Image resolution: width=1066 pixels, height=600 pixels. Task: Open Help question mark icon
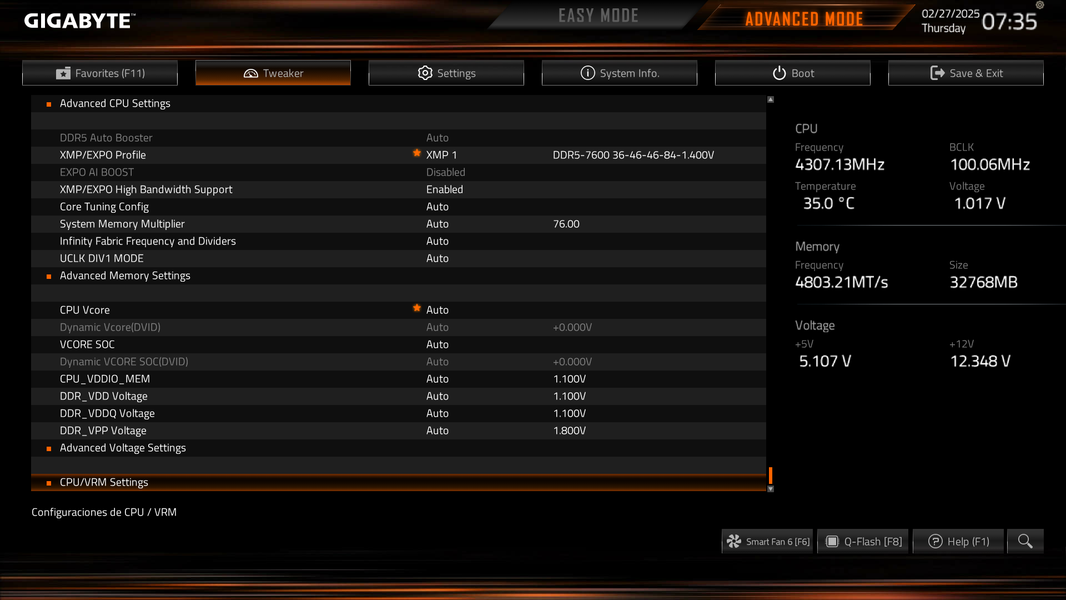[935, 542]
